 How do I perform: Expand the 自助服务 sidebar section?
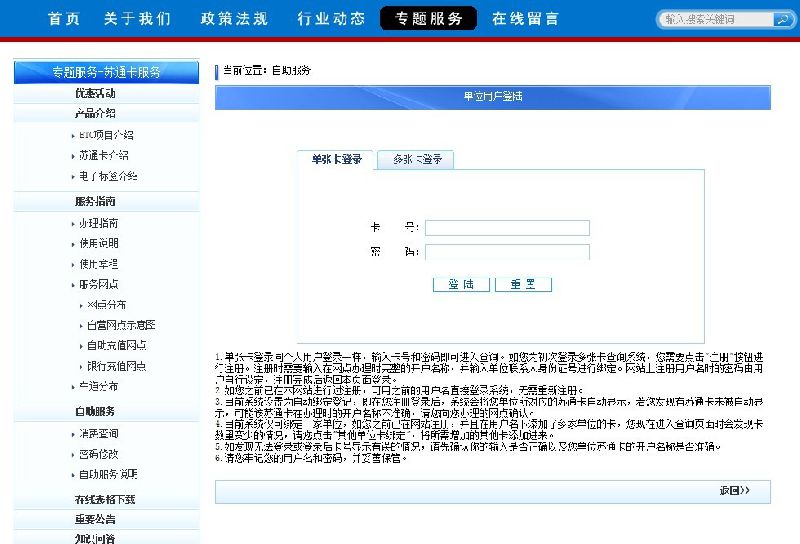[x=95, y=411]
